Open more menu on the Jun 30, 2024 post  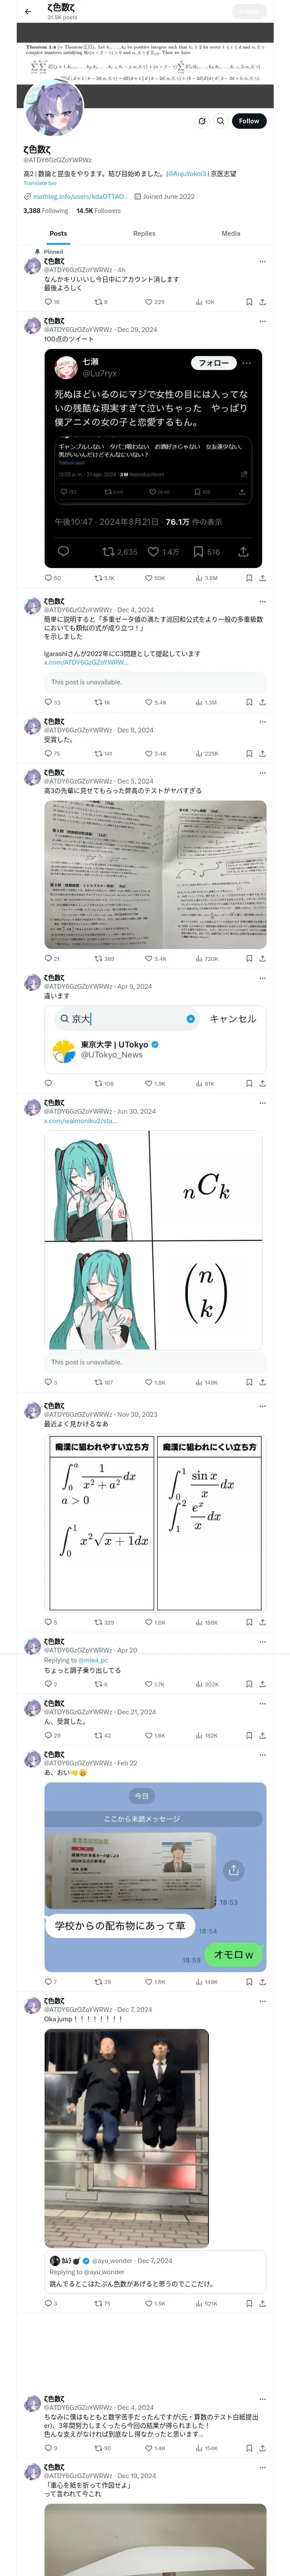[x=262, y=1103]
